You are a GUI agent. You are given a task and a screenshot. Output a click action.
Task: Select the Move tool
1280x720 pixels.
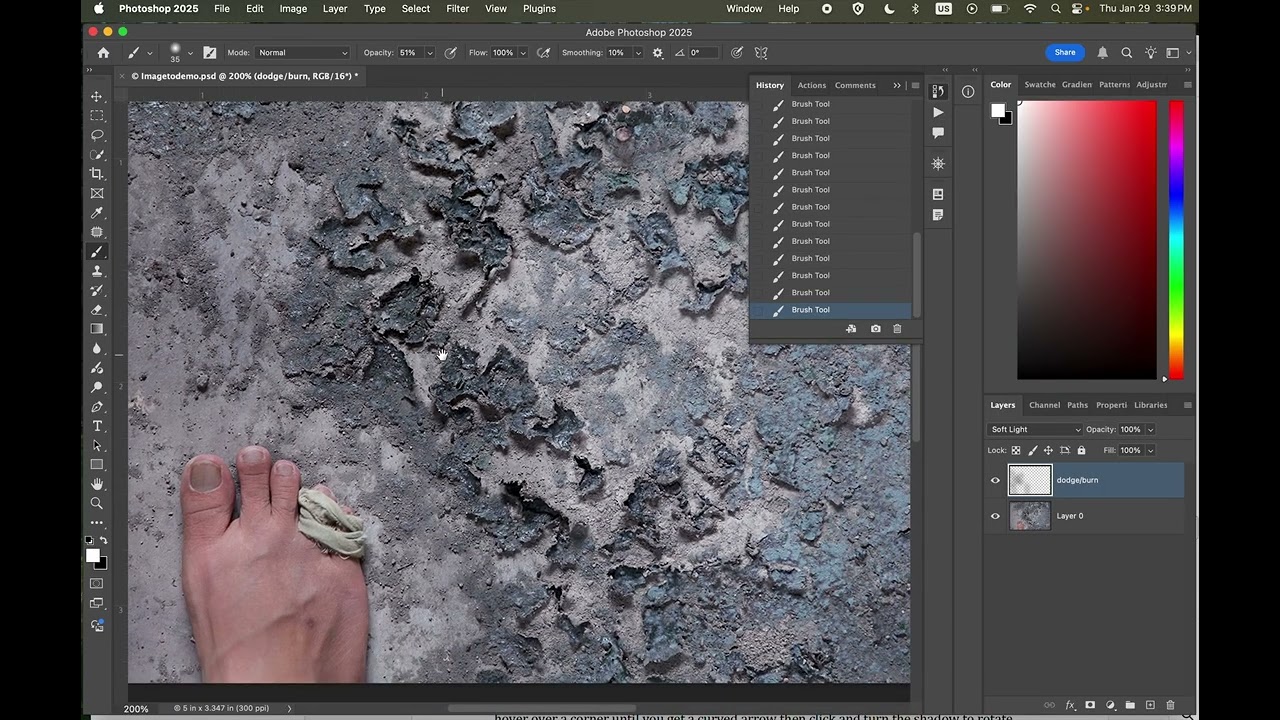point(97,96)
